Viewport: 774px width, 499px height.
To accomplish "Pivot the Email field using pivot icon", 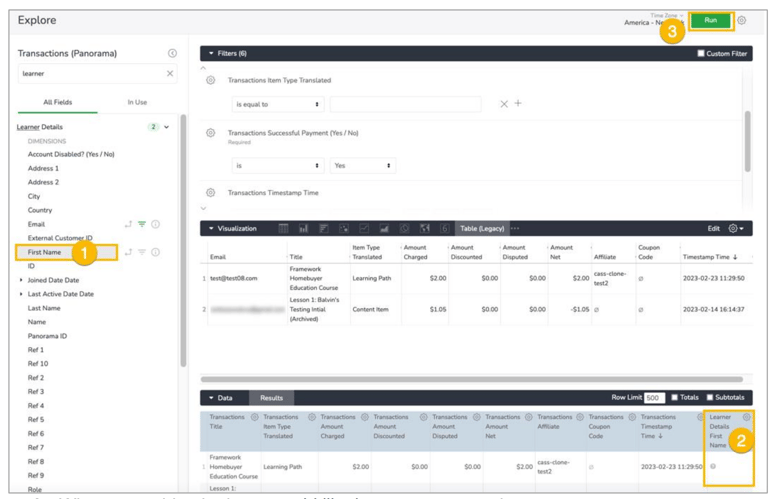I will click(128, 224).
